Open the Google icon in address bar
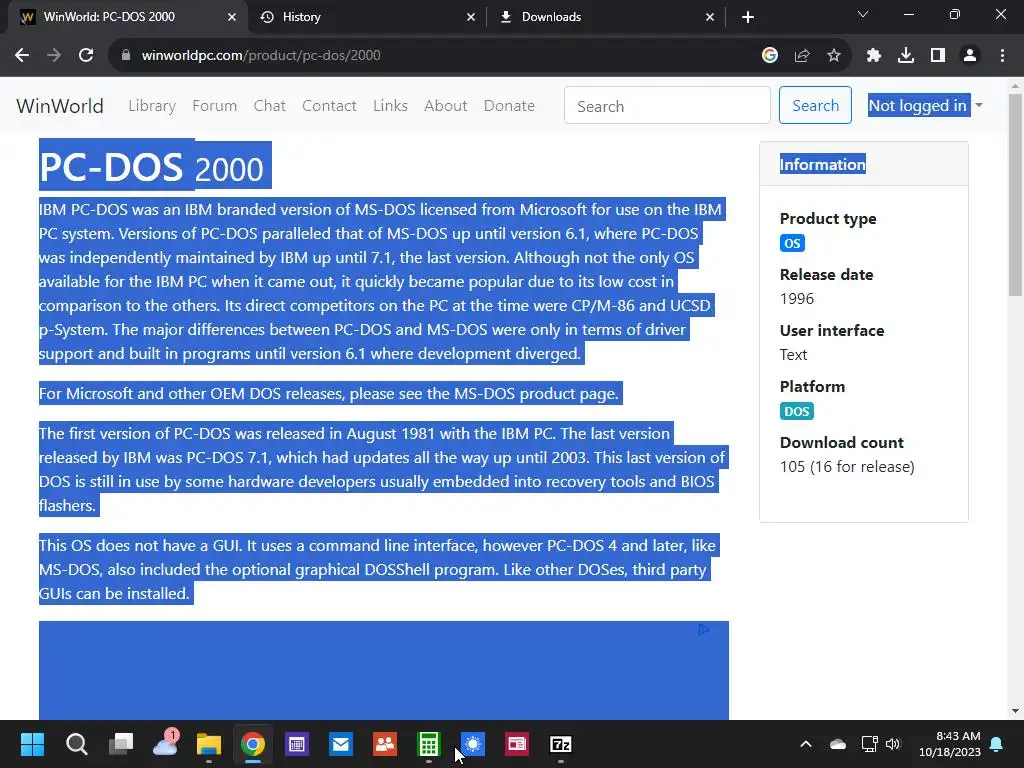 tap(770, 56)
